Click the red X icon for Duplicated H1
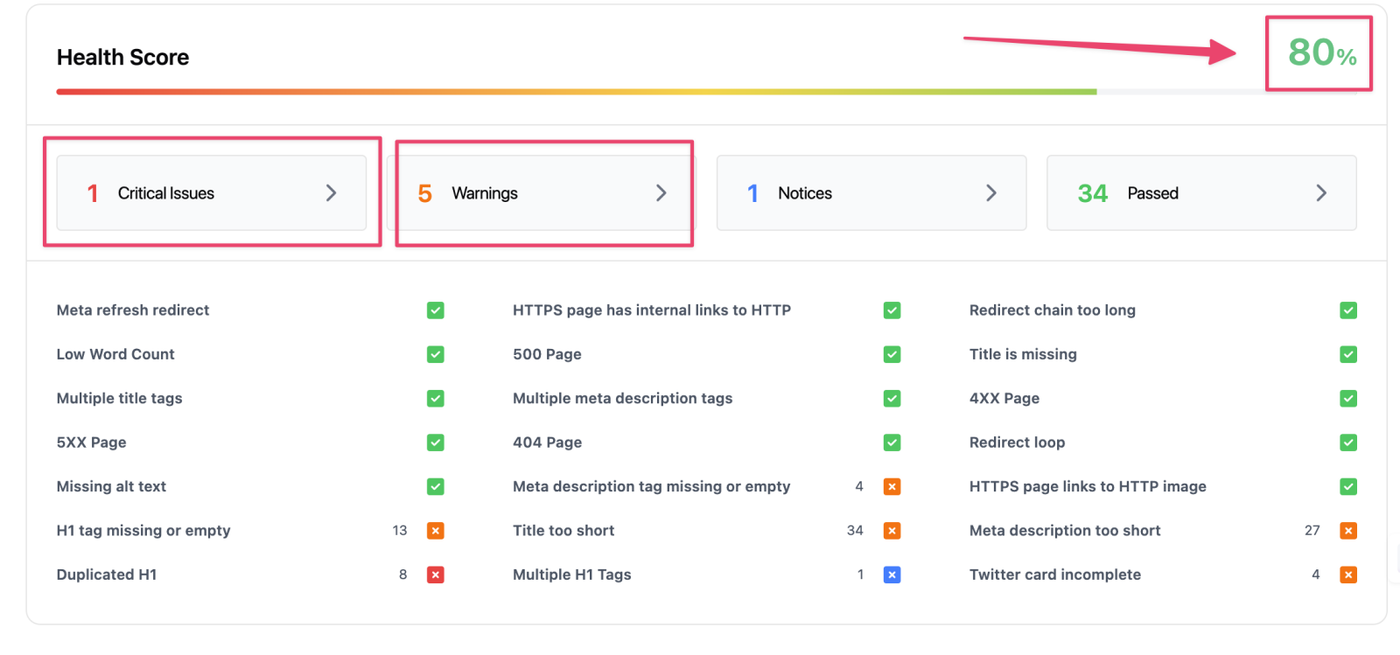Viewport: 1400px width, 655px height. pyautogui.click(x=435, y=575)
